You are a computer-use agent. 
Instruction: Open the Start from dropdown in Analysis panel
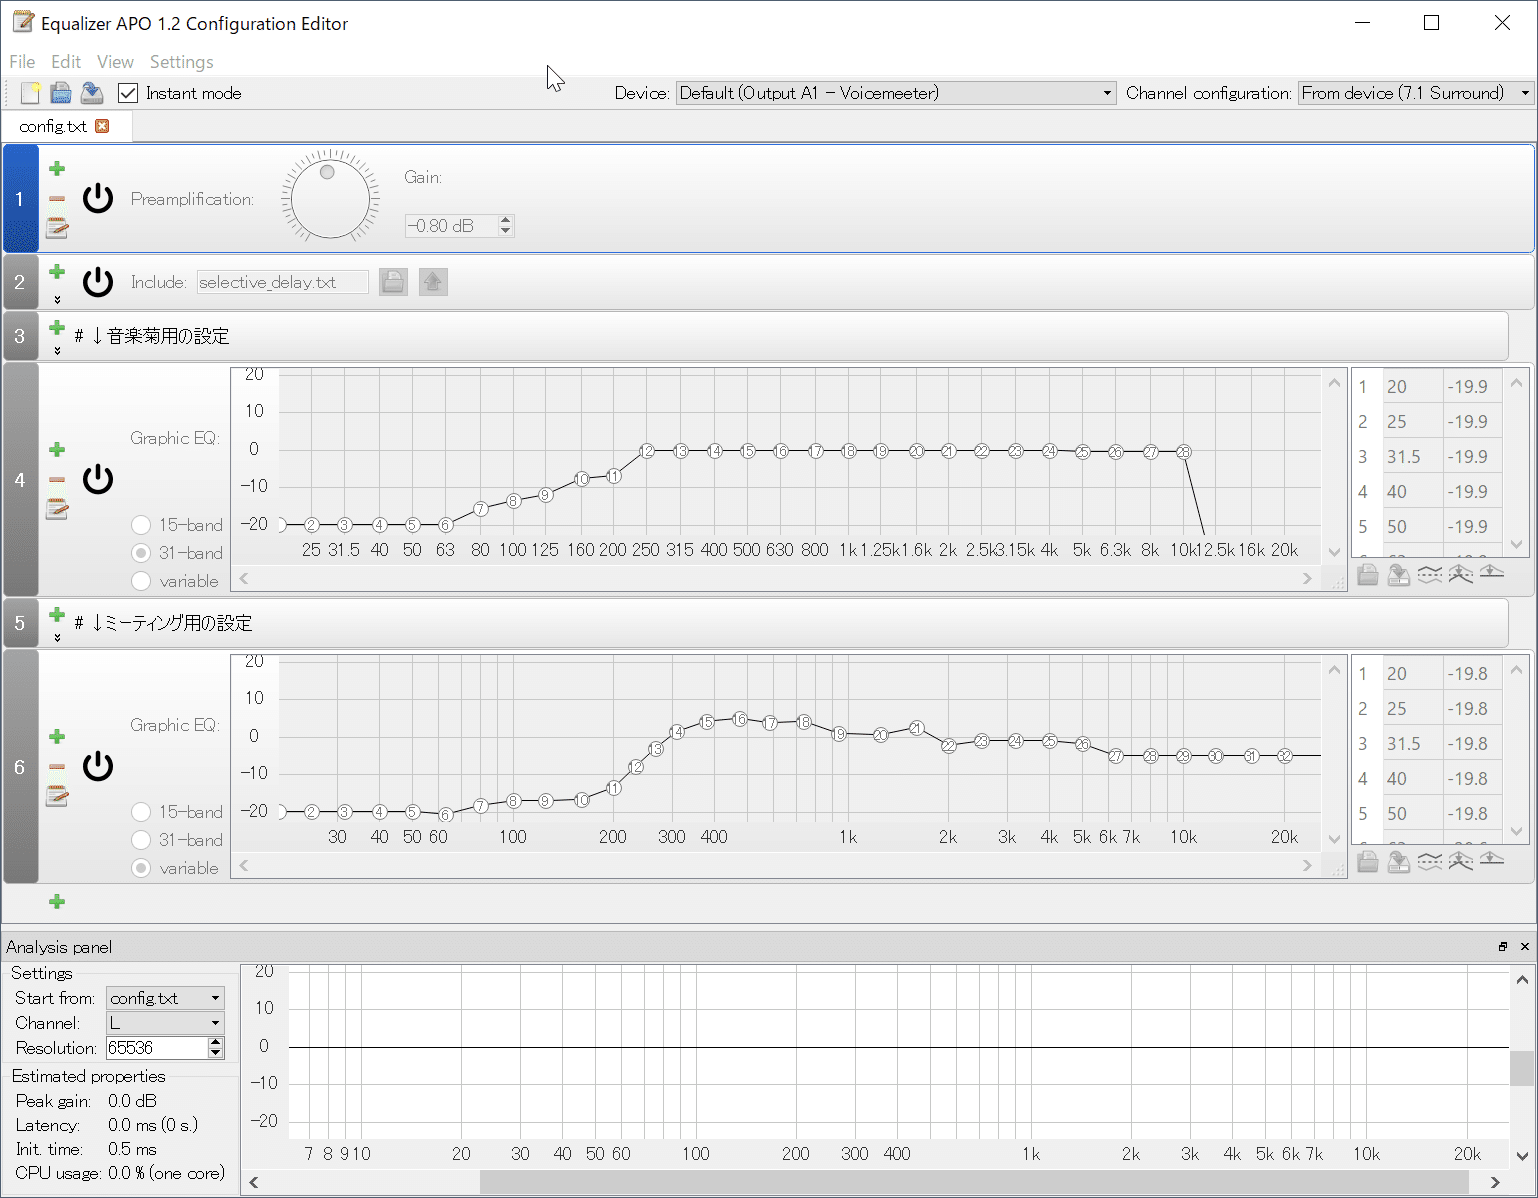click(165, 998)
